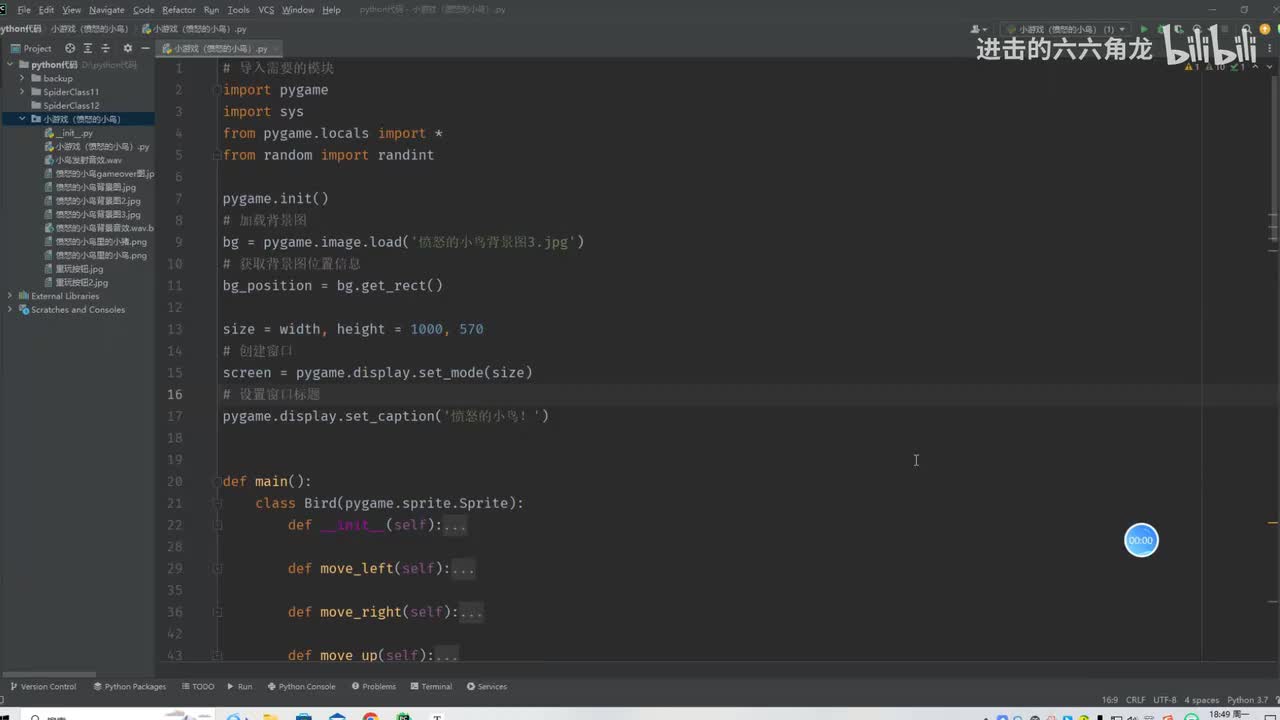The height and width of the screenshot is (720, 1280).
Task: Run the program with the green play button
Action: (x=1145, y=30)
